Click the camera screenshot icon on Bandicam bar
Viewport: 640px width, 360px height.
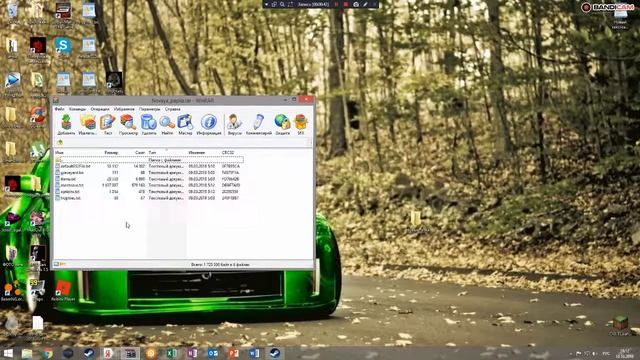(x=356, y=4)
